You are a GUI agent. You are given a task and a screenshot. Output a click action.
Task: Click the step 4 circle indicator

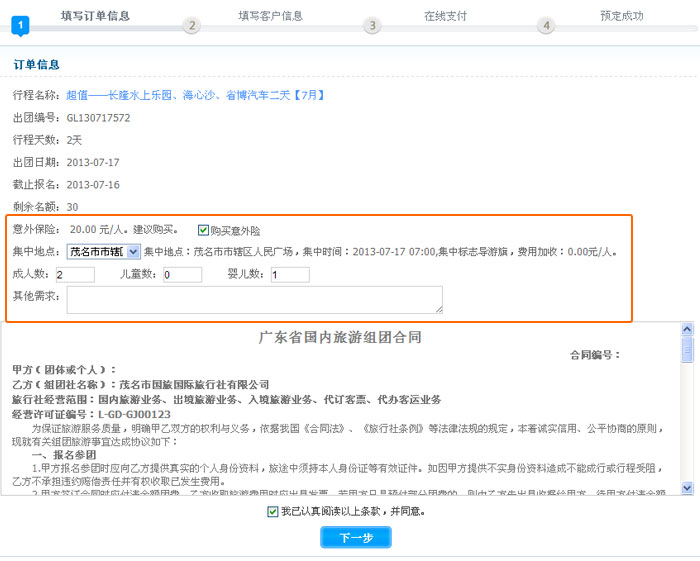[545, 26]
